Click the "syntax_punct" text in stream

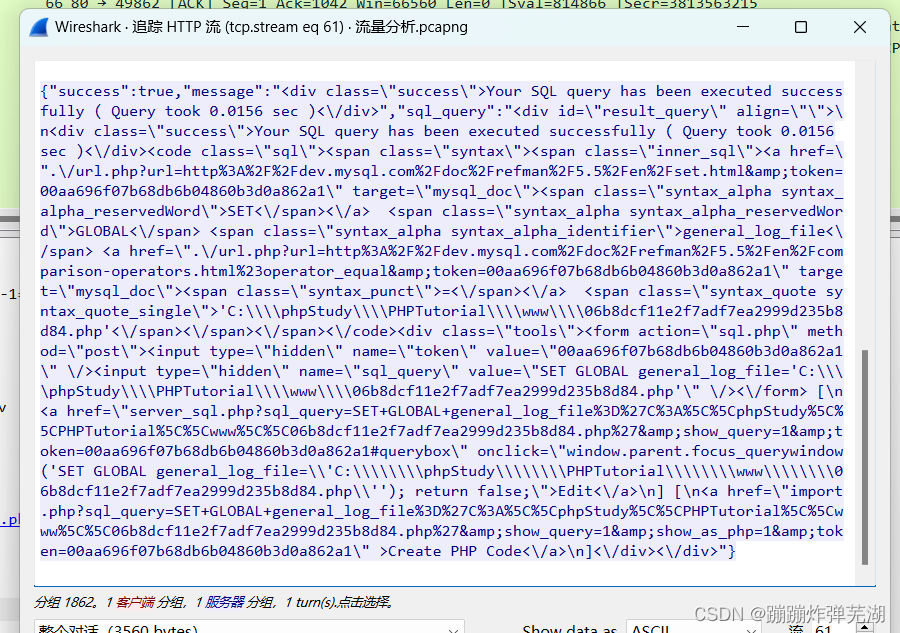pos(362,292)
